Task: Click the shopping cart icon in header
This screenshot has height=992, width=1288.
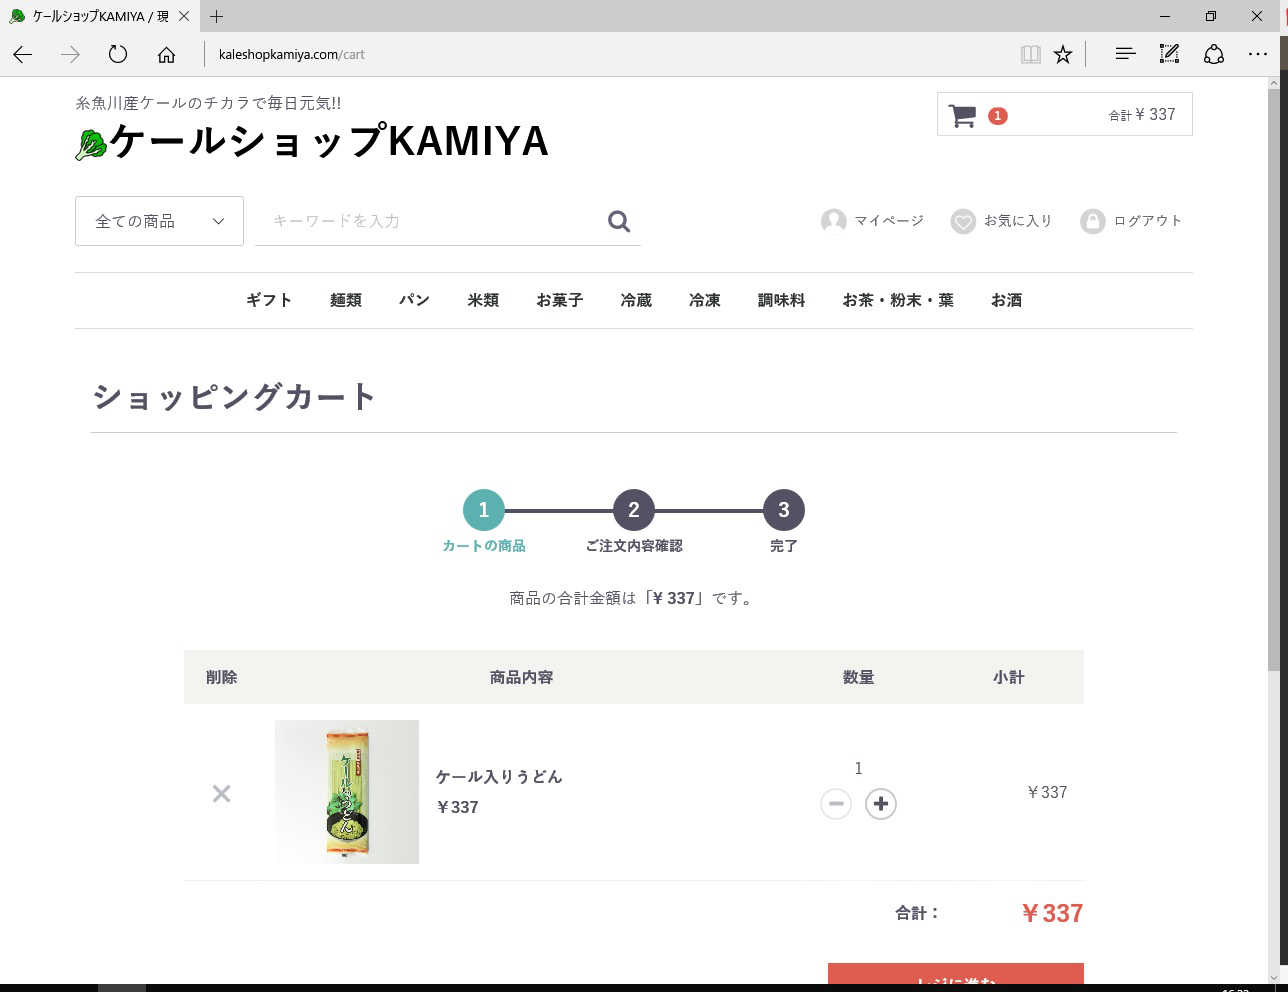Action: (x=962, y=116)
